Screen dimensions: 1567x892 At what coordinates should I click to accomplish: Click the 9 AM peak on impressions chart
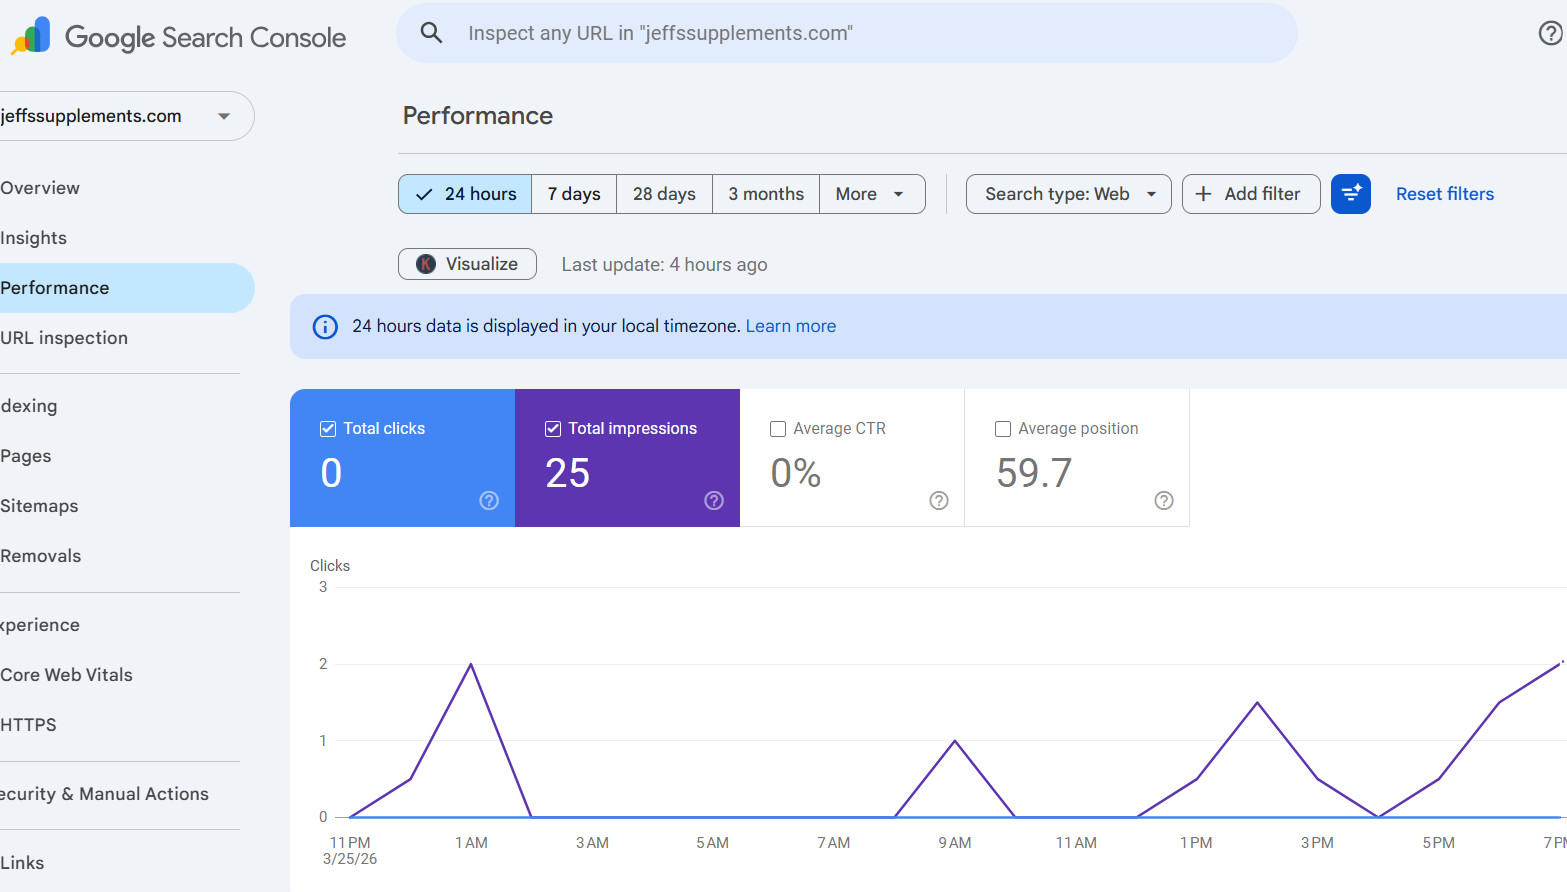point(955,741)
